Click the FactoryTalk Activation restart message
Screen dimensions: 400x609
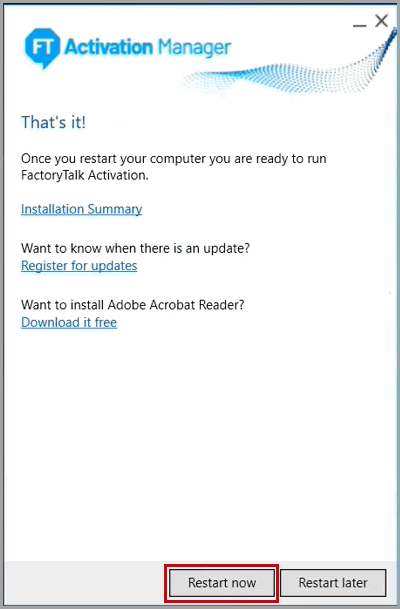click(174, 167)
